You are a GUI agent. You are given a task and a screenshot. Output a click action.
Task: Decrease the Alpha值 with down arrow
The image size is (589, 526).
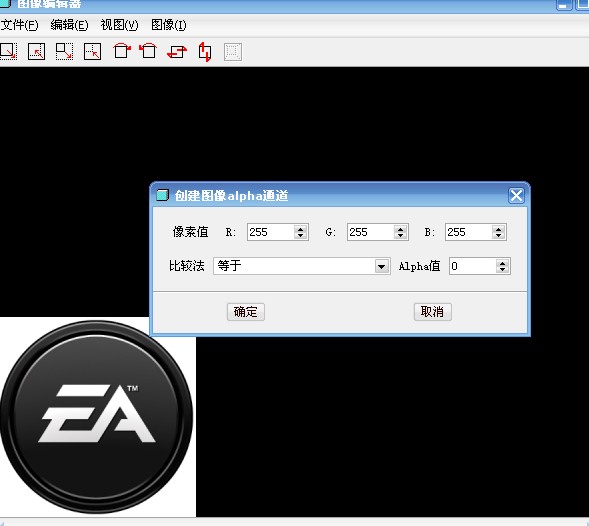(503, 270)
